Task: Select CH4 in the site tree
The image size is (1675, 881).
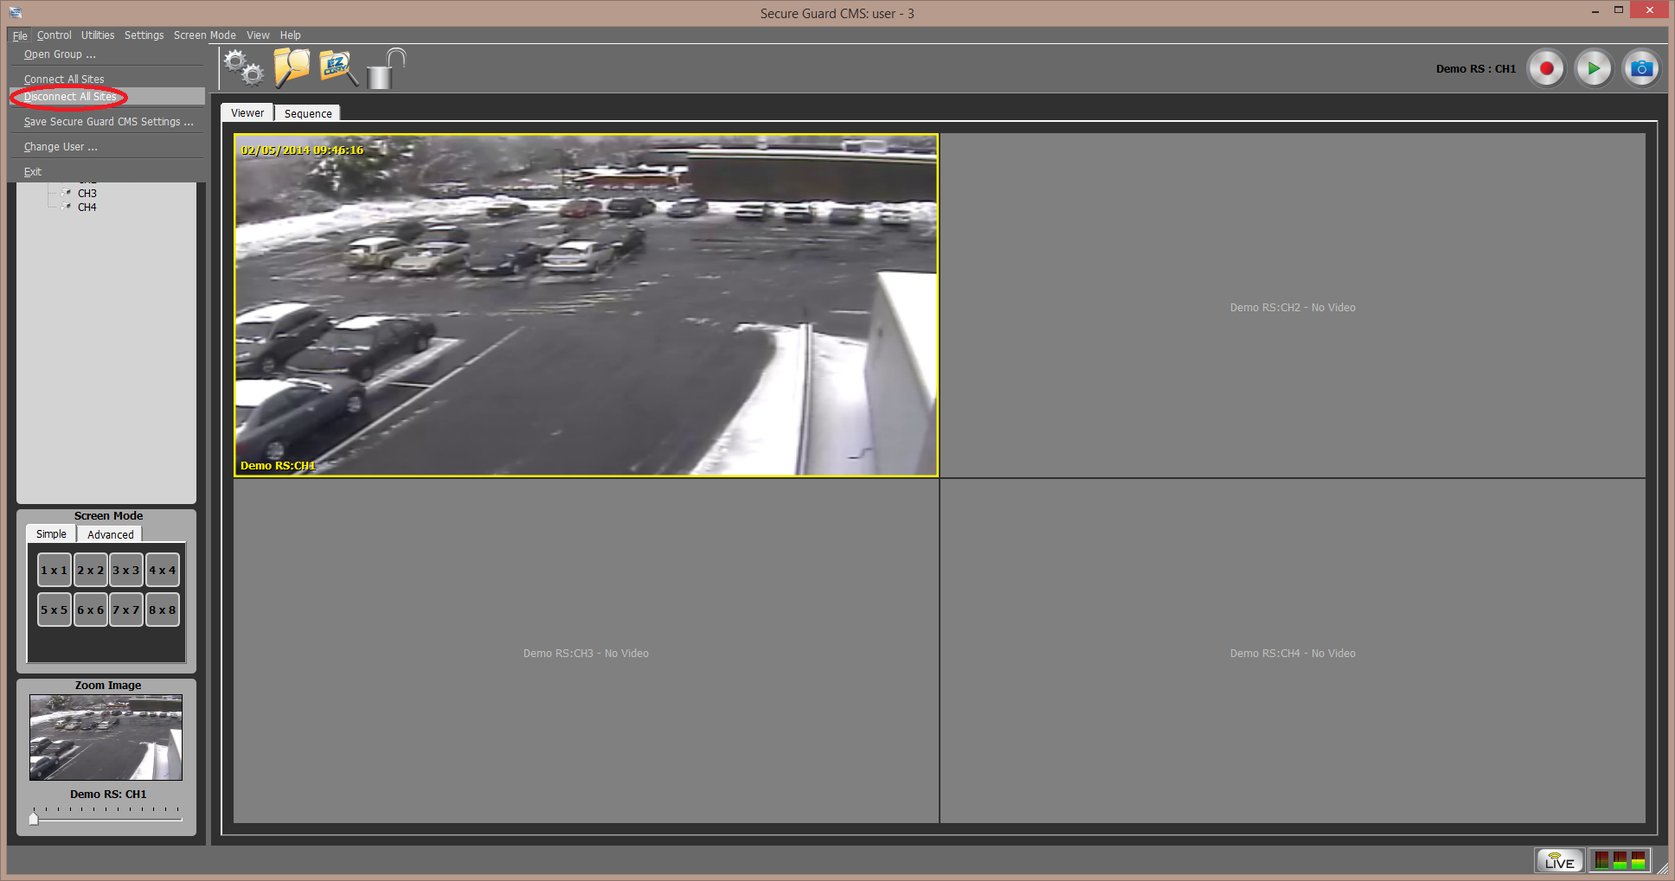Action: [x=87, y=207]
